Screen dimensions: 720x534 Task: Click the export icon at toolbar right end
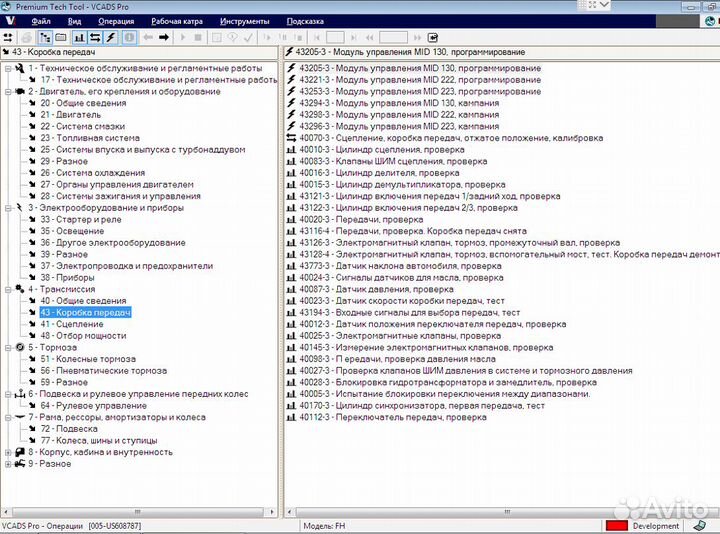tap(433, 38)
